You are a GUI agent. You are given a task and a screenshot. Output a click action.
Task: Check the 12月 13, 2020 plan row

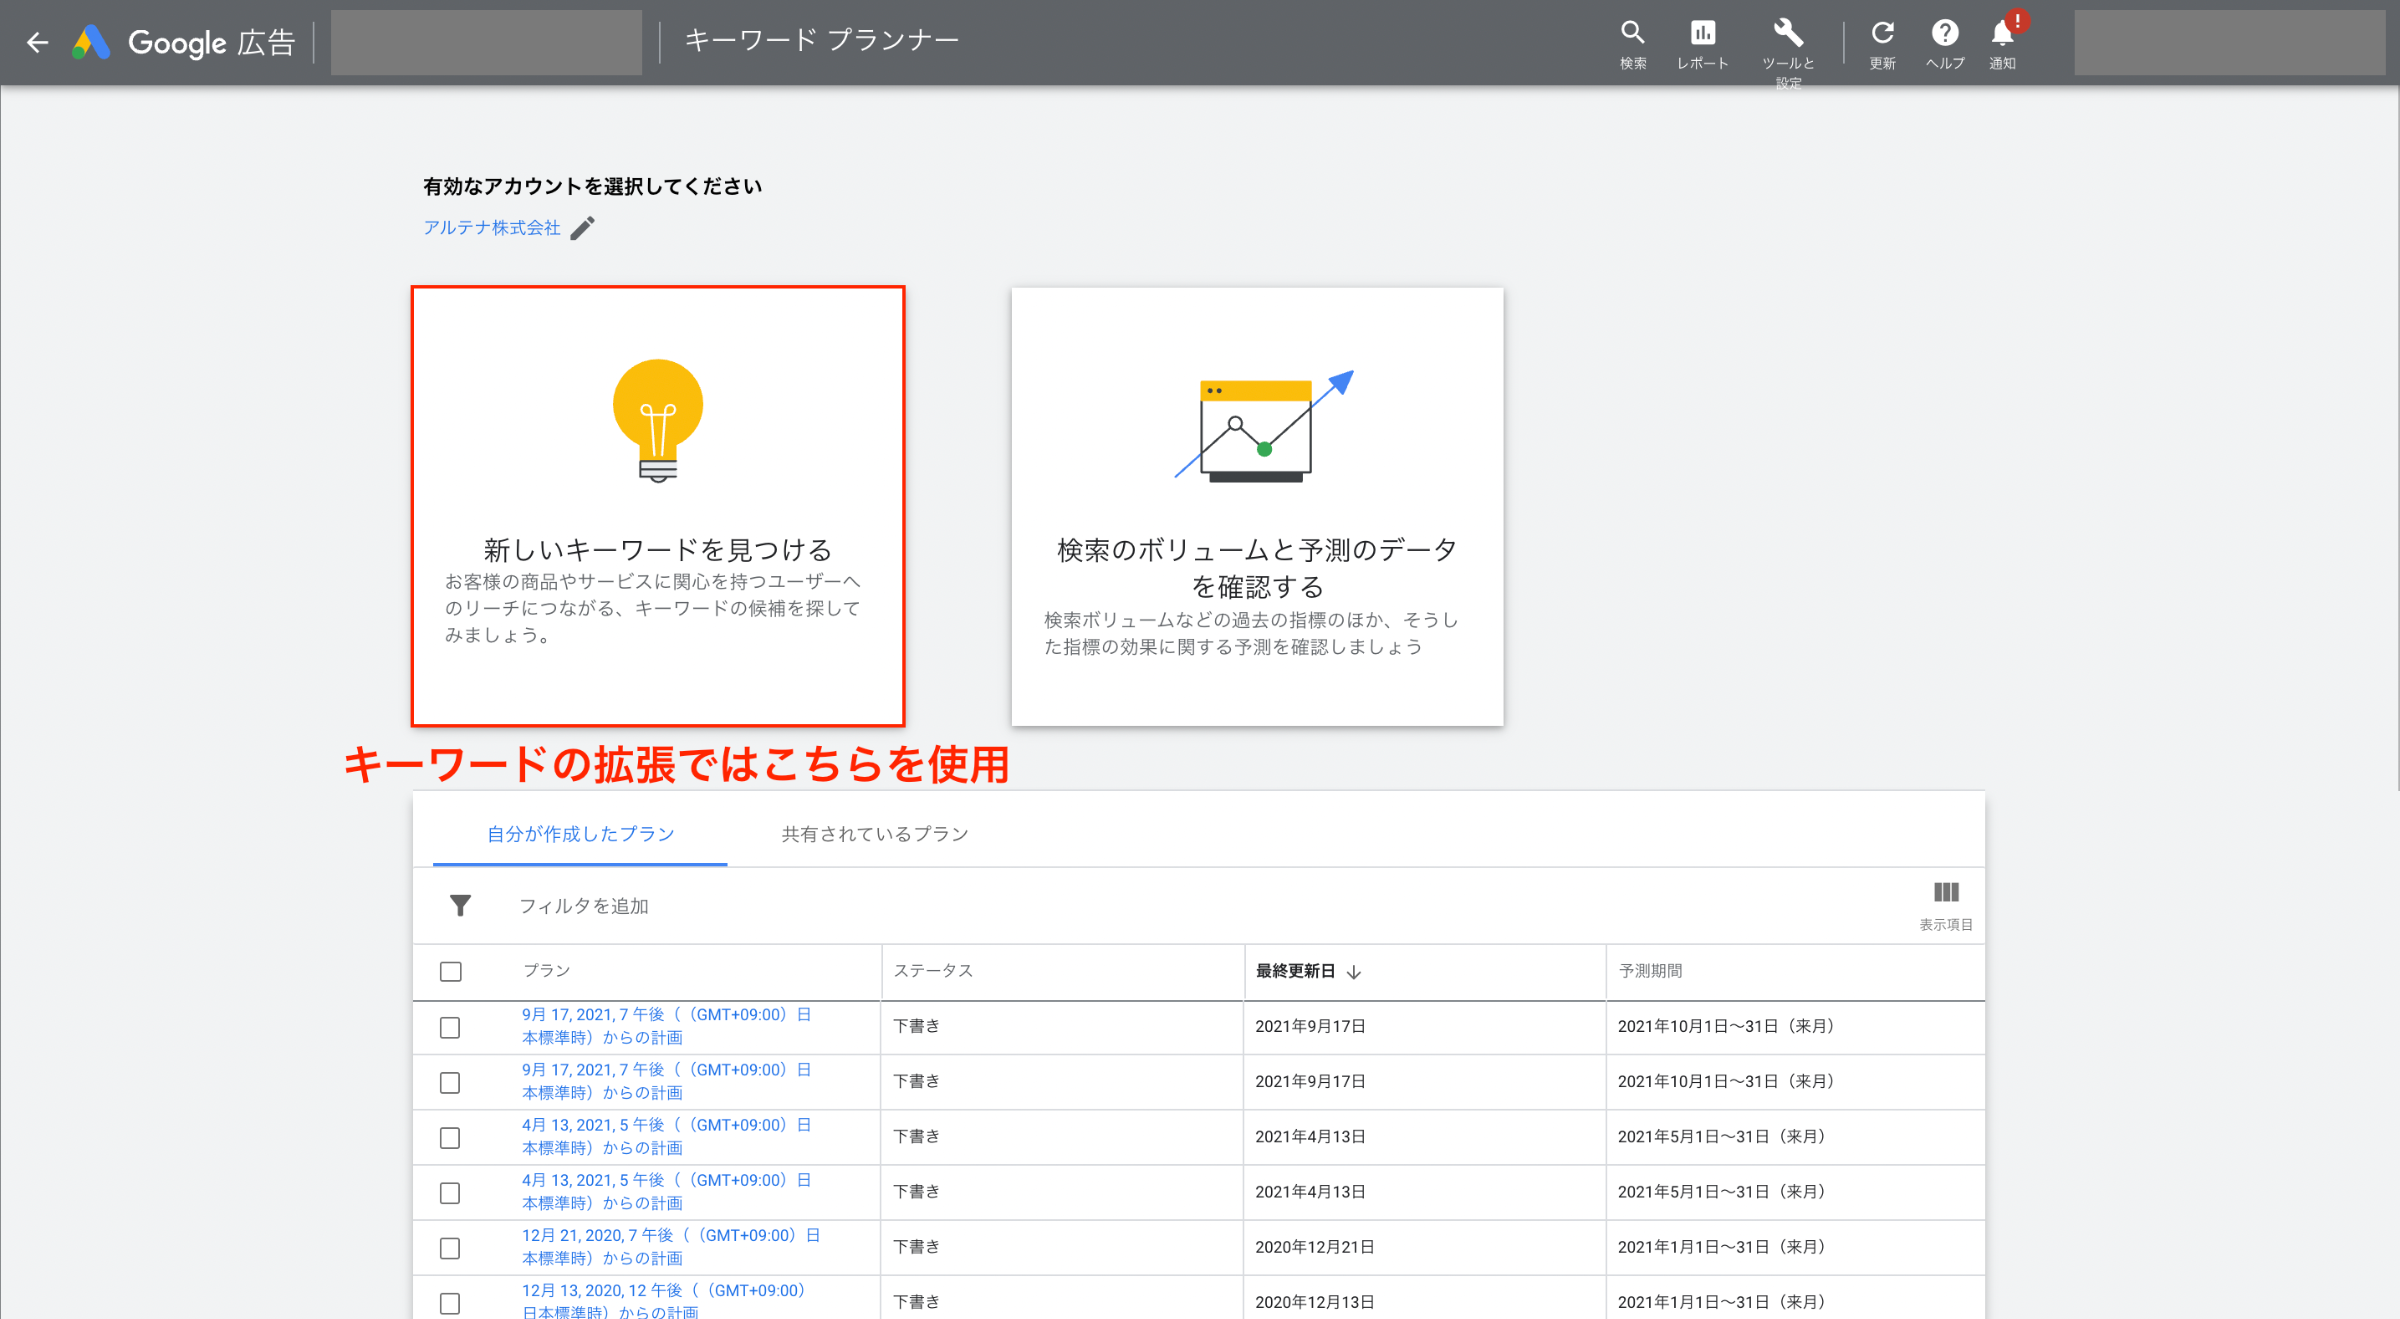(450, 1303)
